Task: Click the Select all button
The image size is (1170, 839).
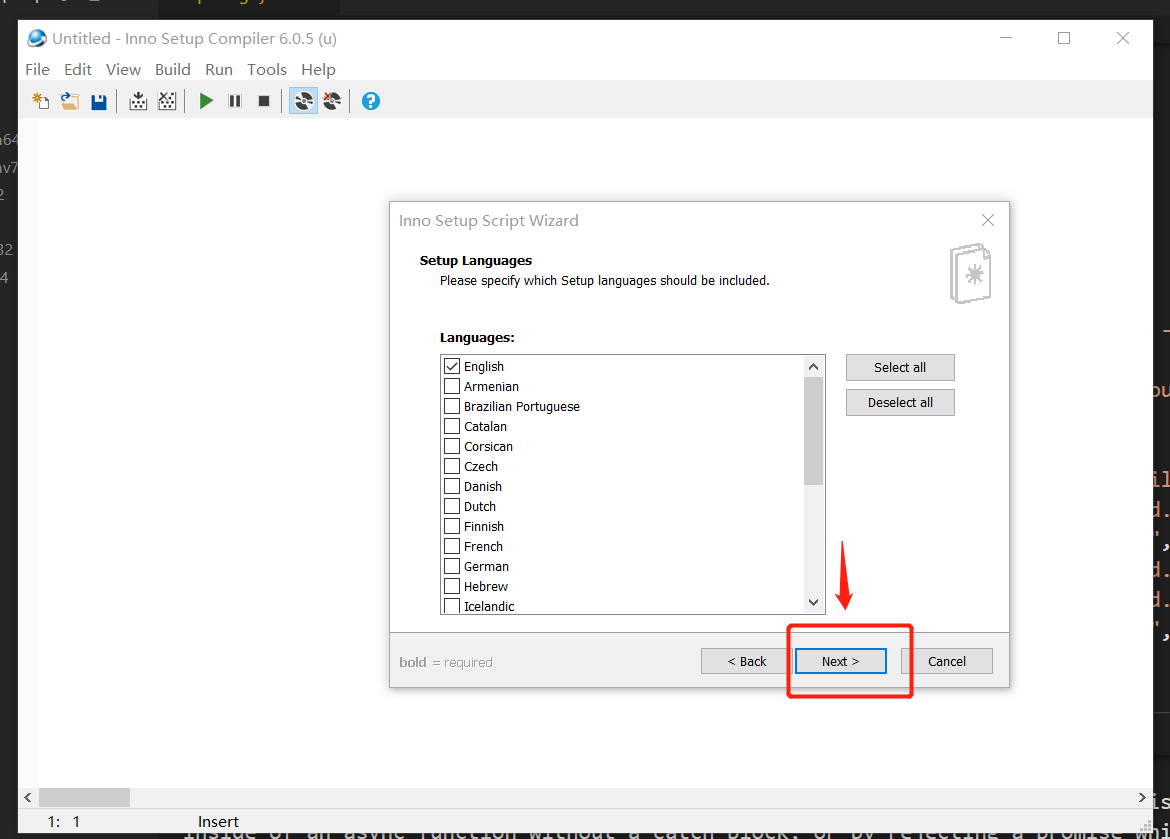Action: [900, 367]
